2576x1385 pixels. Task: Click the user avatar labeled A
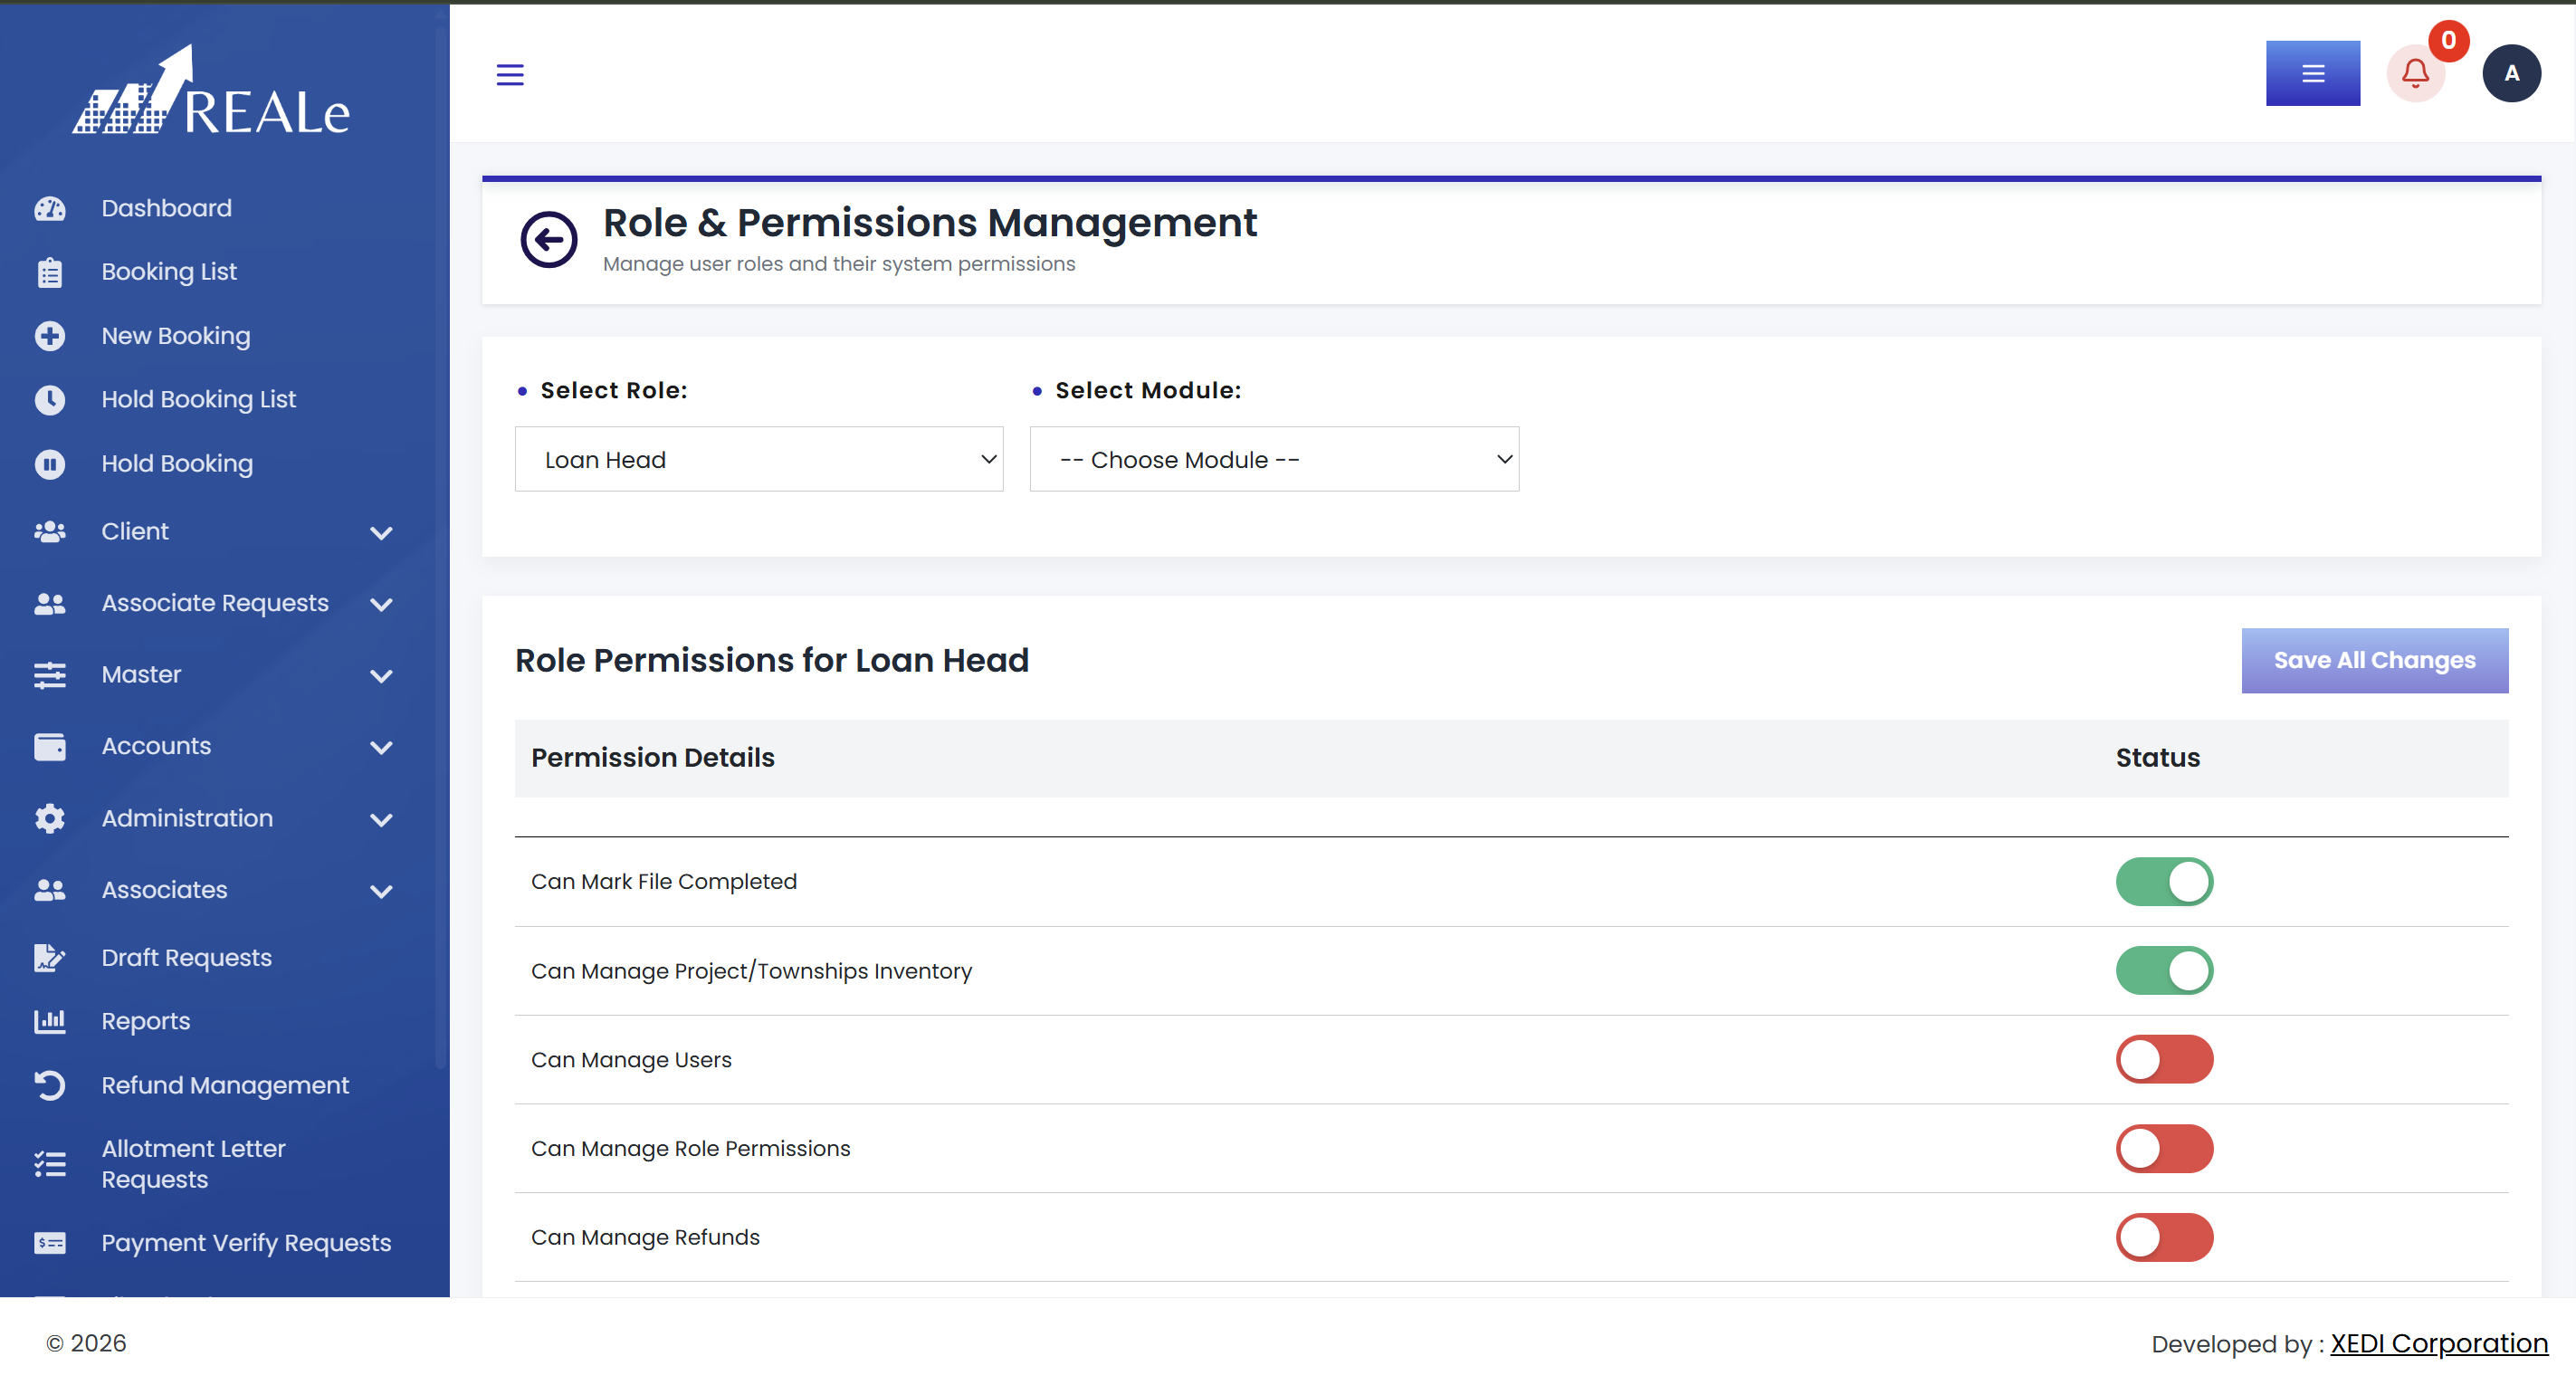(x=2511, y=73)
